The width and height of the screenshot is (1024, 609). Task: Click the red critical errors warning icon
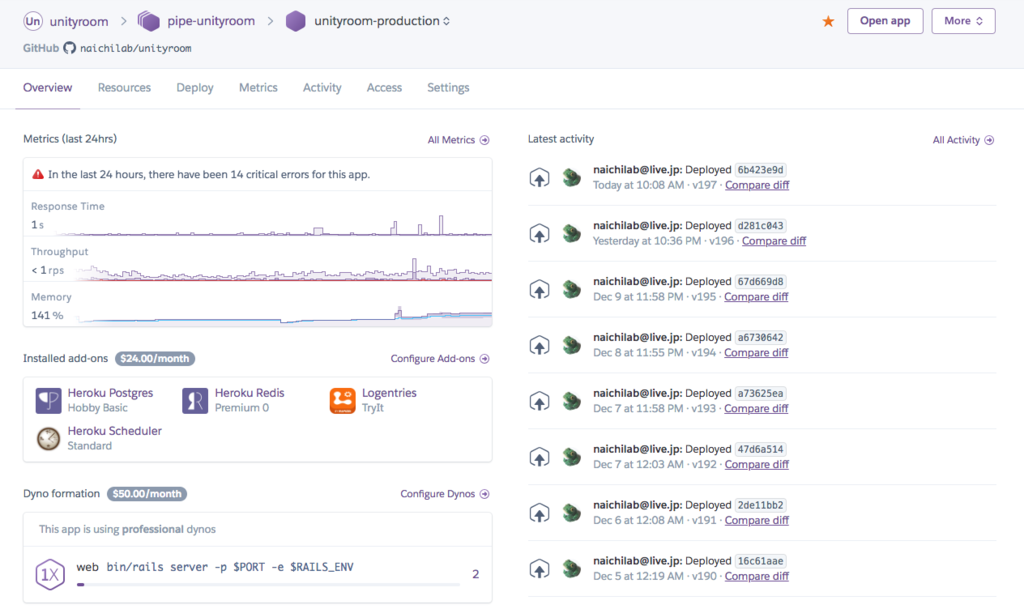38,174
